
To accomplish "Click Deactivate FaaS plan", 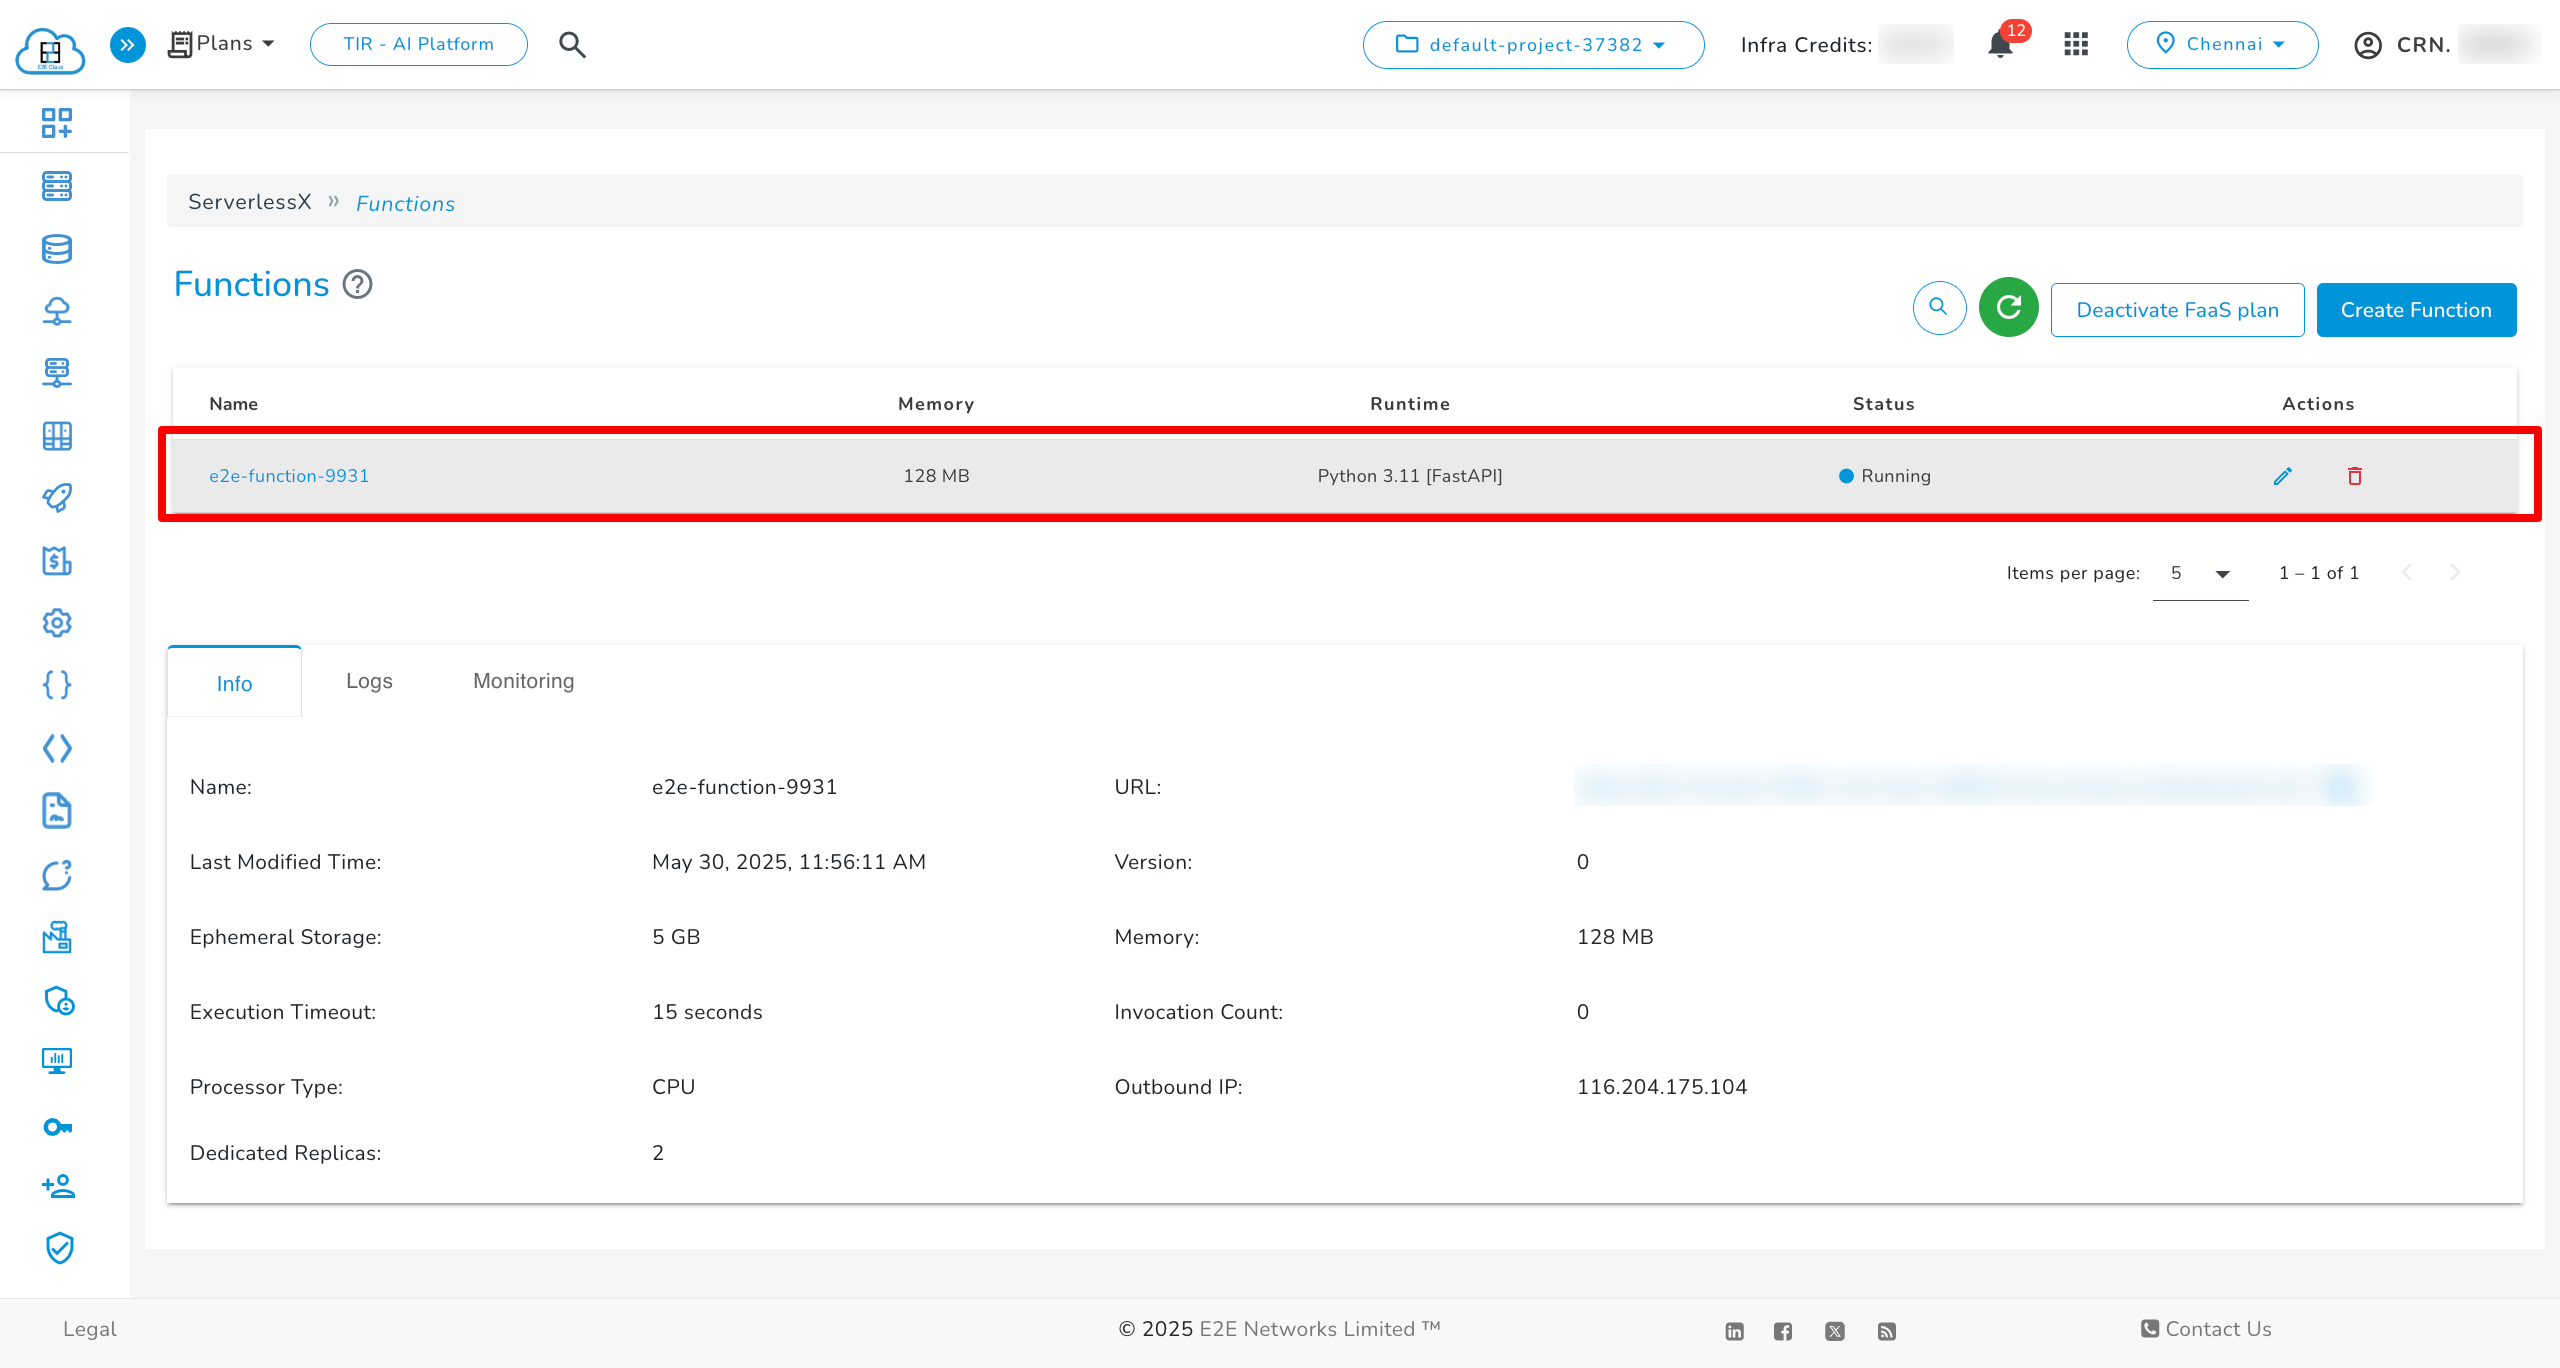I will click(x=2177, y=309).
